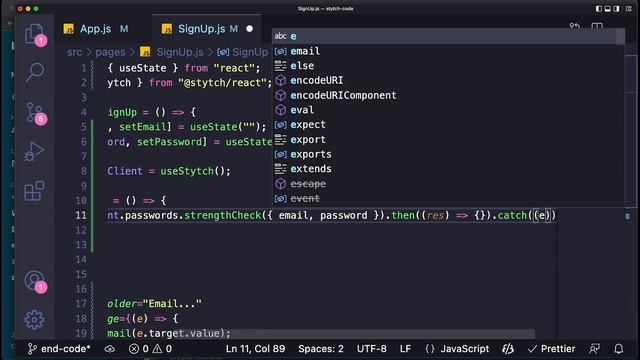Click the setPassword identifier on line 6

(x=169, y=142)
